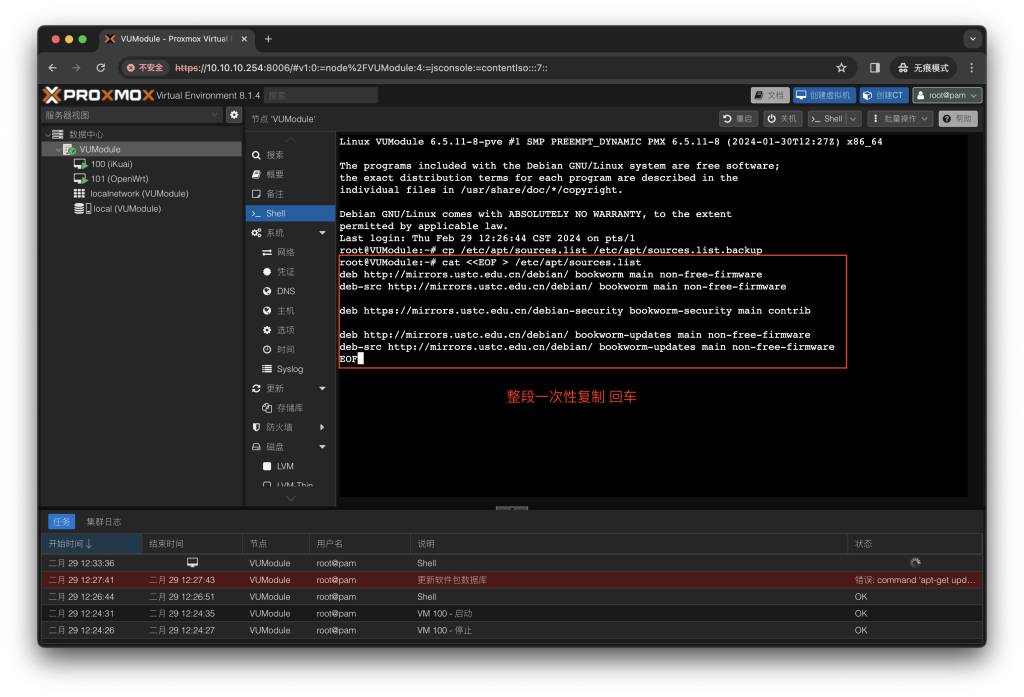
Task: Switch to the Tasks tab
Action: click(61, 522)
